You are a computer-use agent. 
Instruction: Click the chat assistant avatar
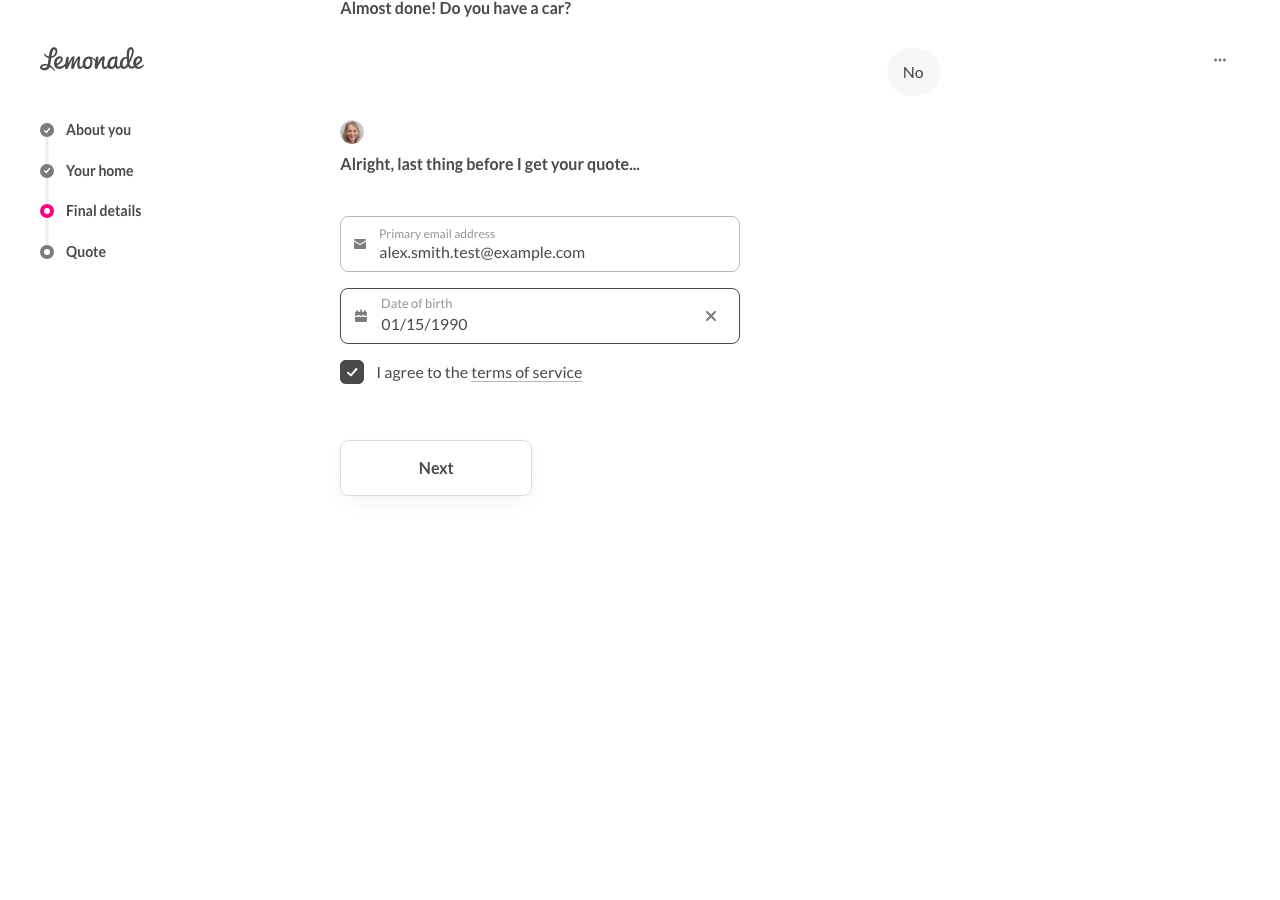pos(352,132)
